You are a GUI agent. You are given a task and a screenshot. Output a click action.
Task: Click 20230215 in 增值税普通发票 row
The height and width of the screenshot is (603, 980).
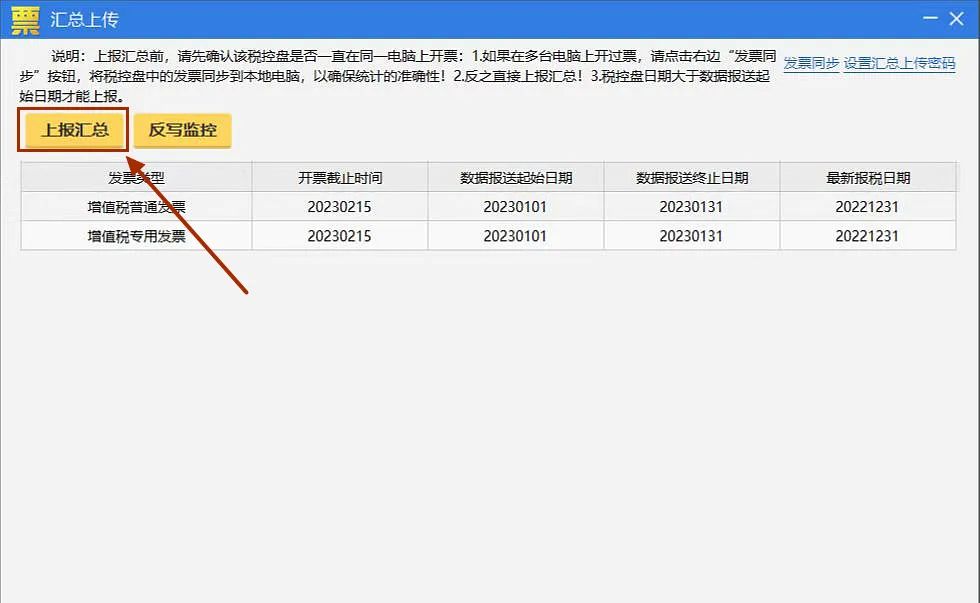[339, 207]
